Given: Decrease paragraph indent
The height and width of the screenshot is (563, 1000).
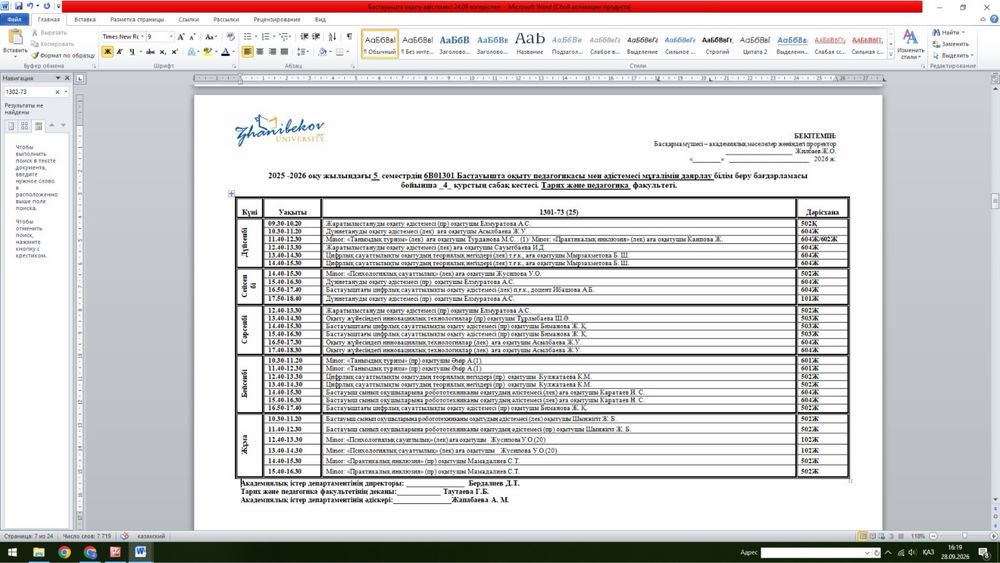Looking at the screenshot, I should (x=304, y=37).
